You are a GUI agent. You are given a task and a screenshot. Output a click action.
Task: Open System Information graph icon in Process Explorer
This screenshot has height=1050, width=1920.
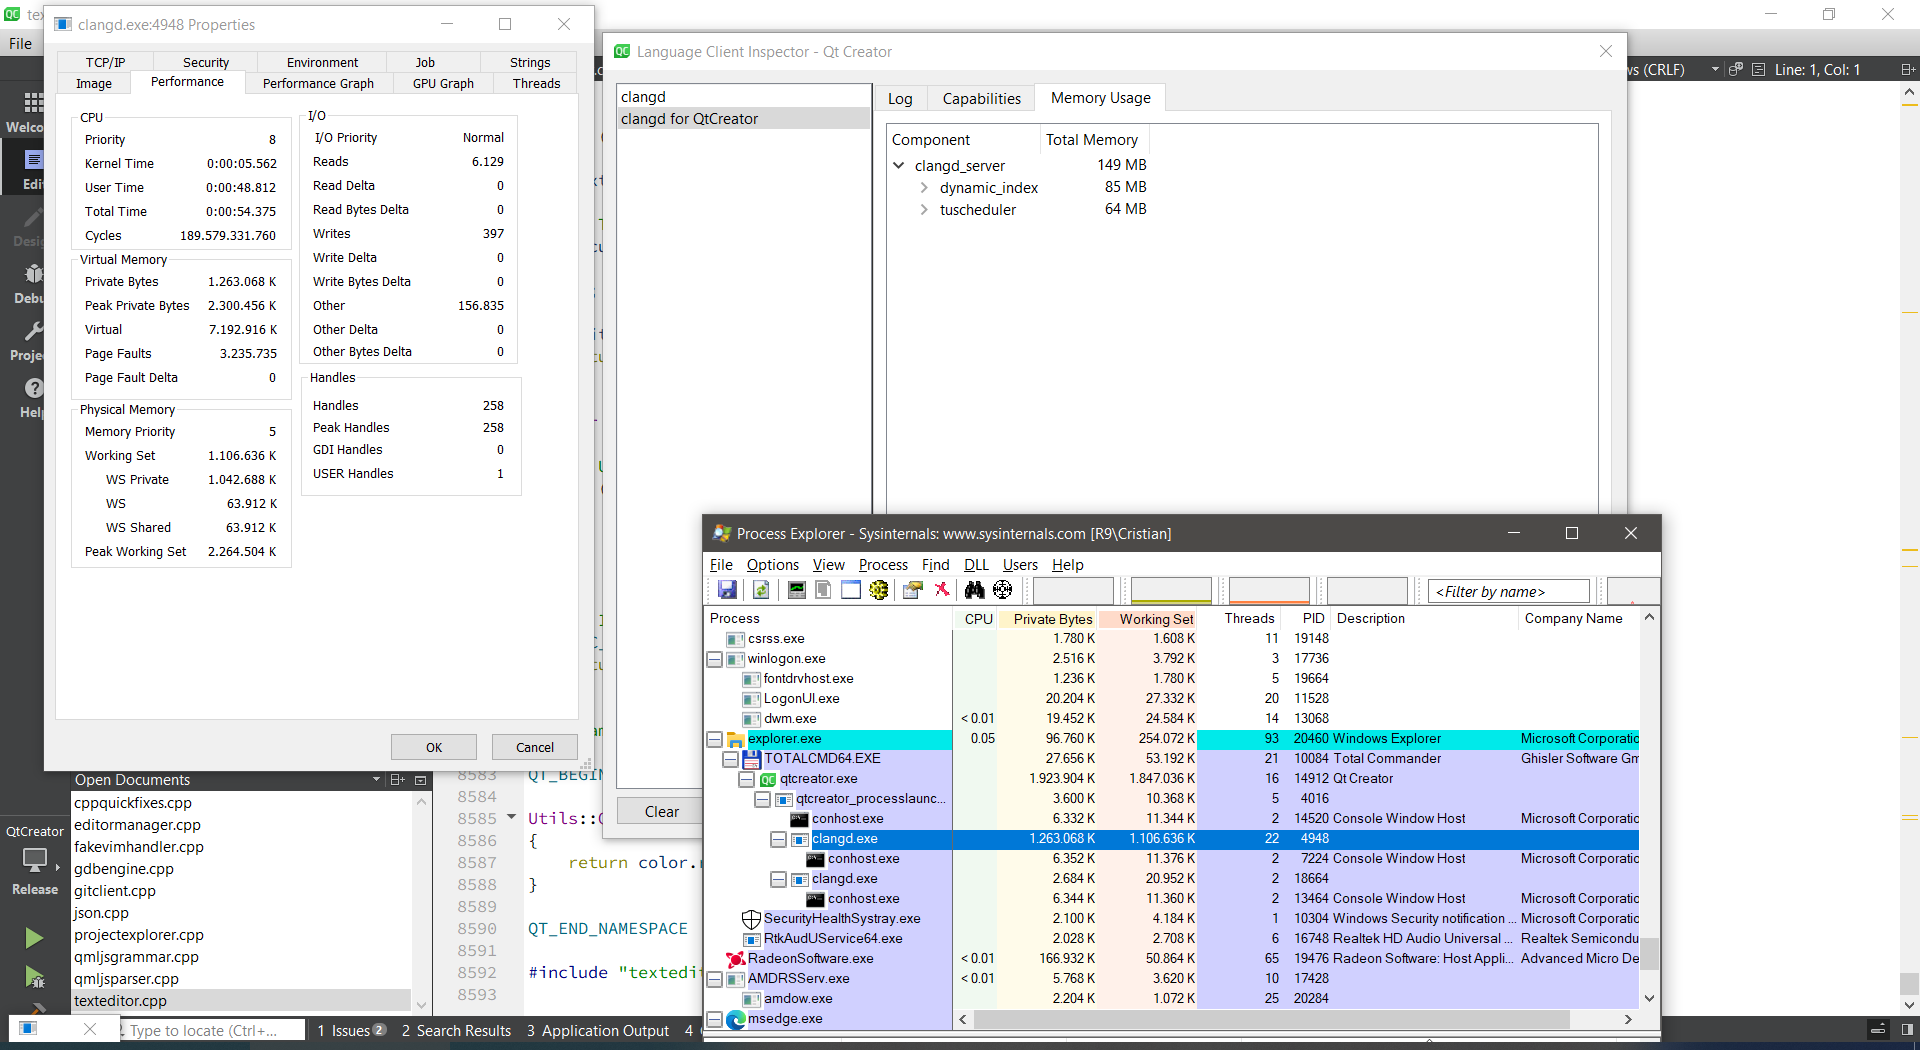797,590
